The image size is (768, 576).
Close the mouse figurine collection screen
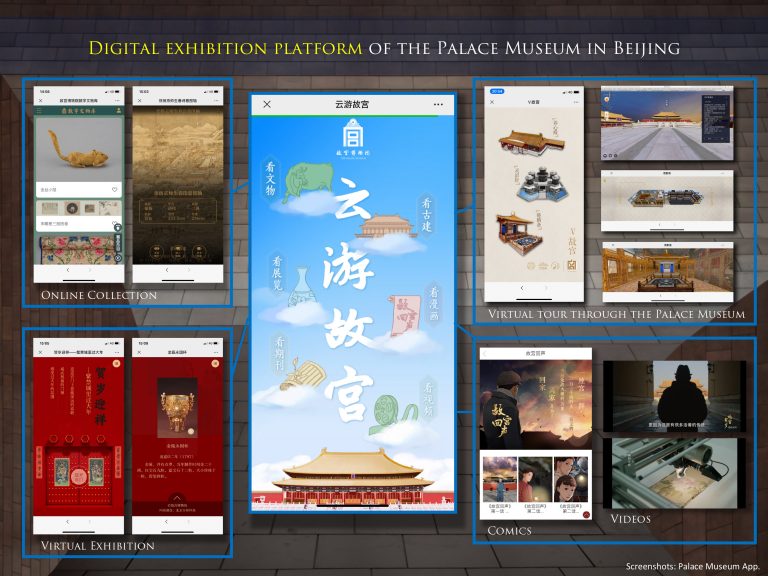pos(41,100)
